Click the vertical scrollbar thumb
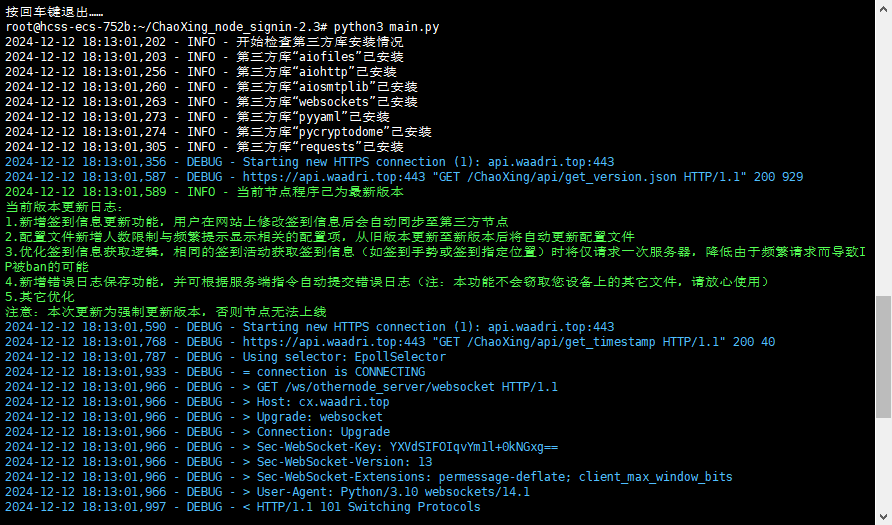The height and width of the screenshot is (525, 892). (883, 356)
